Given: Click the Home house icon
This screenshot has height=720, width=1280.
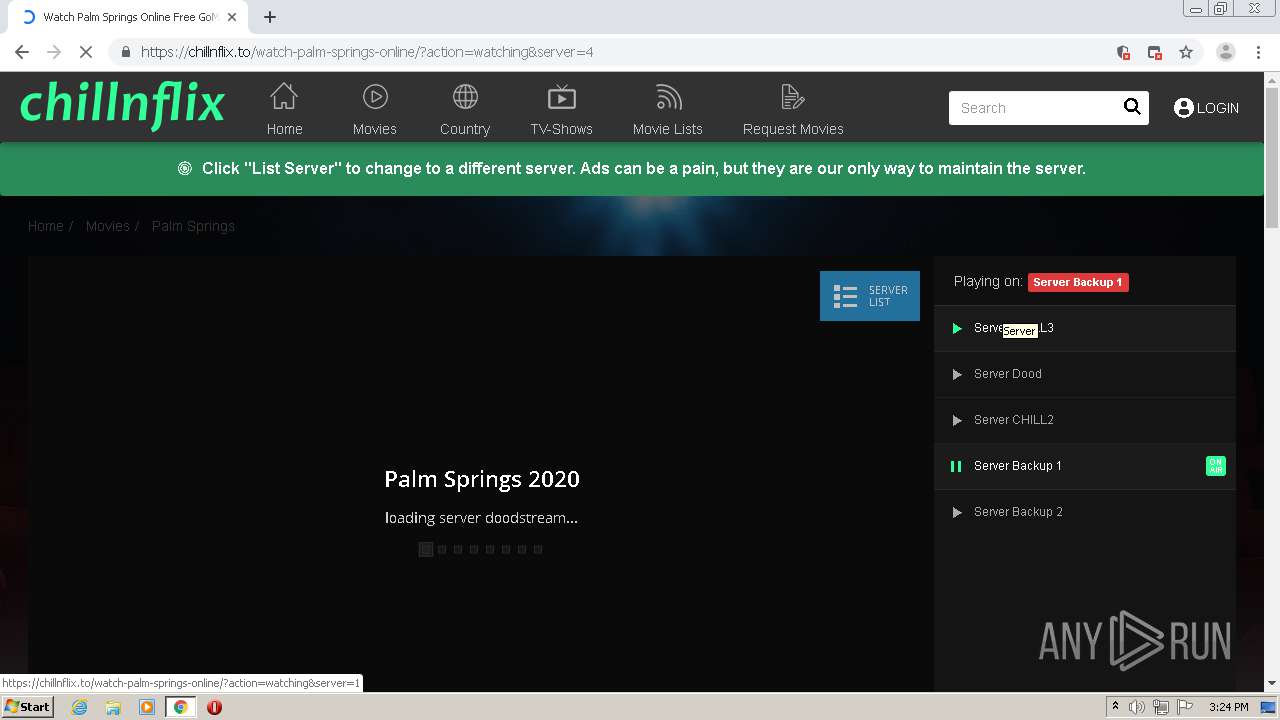Looking at the screenshot, I should [284, 97].
